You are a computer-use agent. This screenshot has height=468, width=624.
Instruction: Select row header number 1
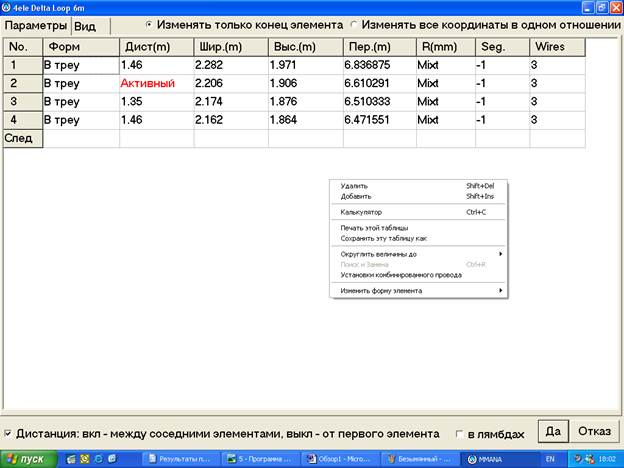23,65
